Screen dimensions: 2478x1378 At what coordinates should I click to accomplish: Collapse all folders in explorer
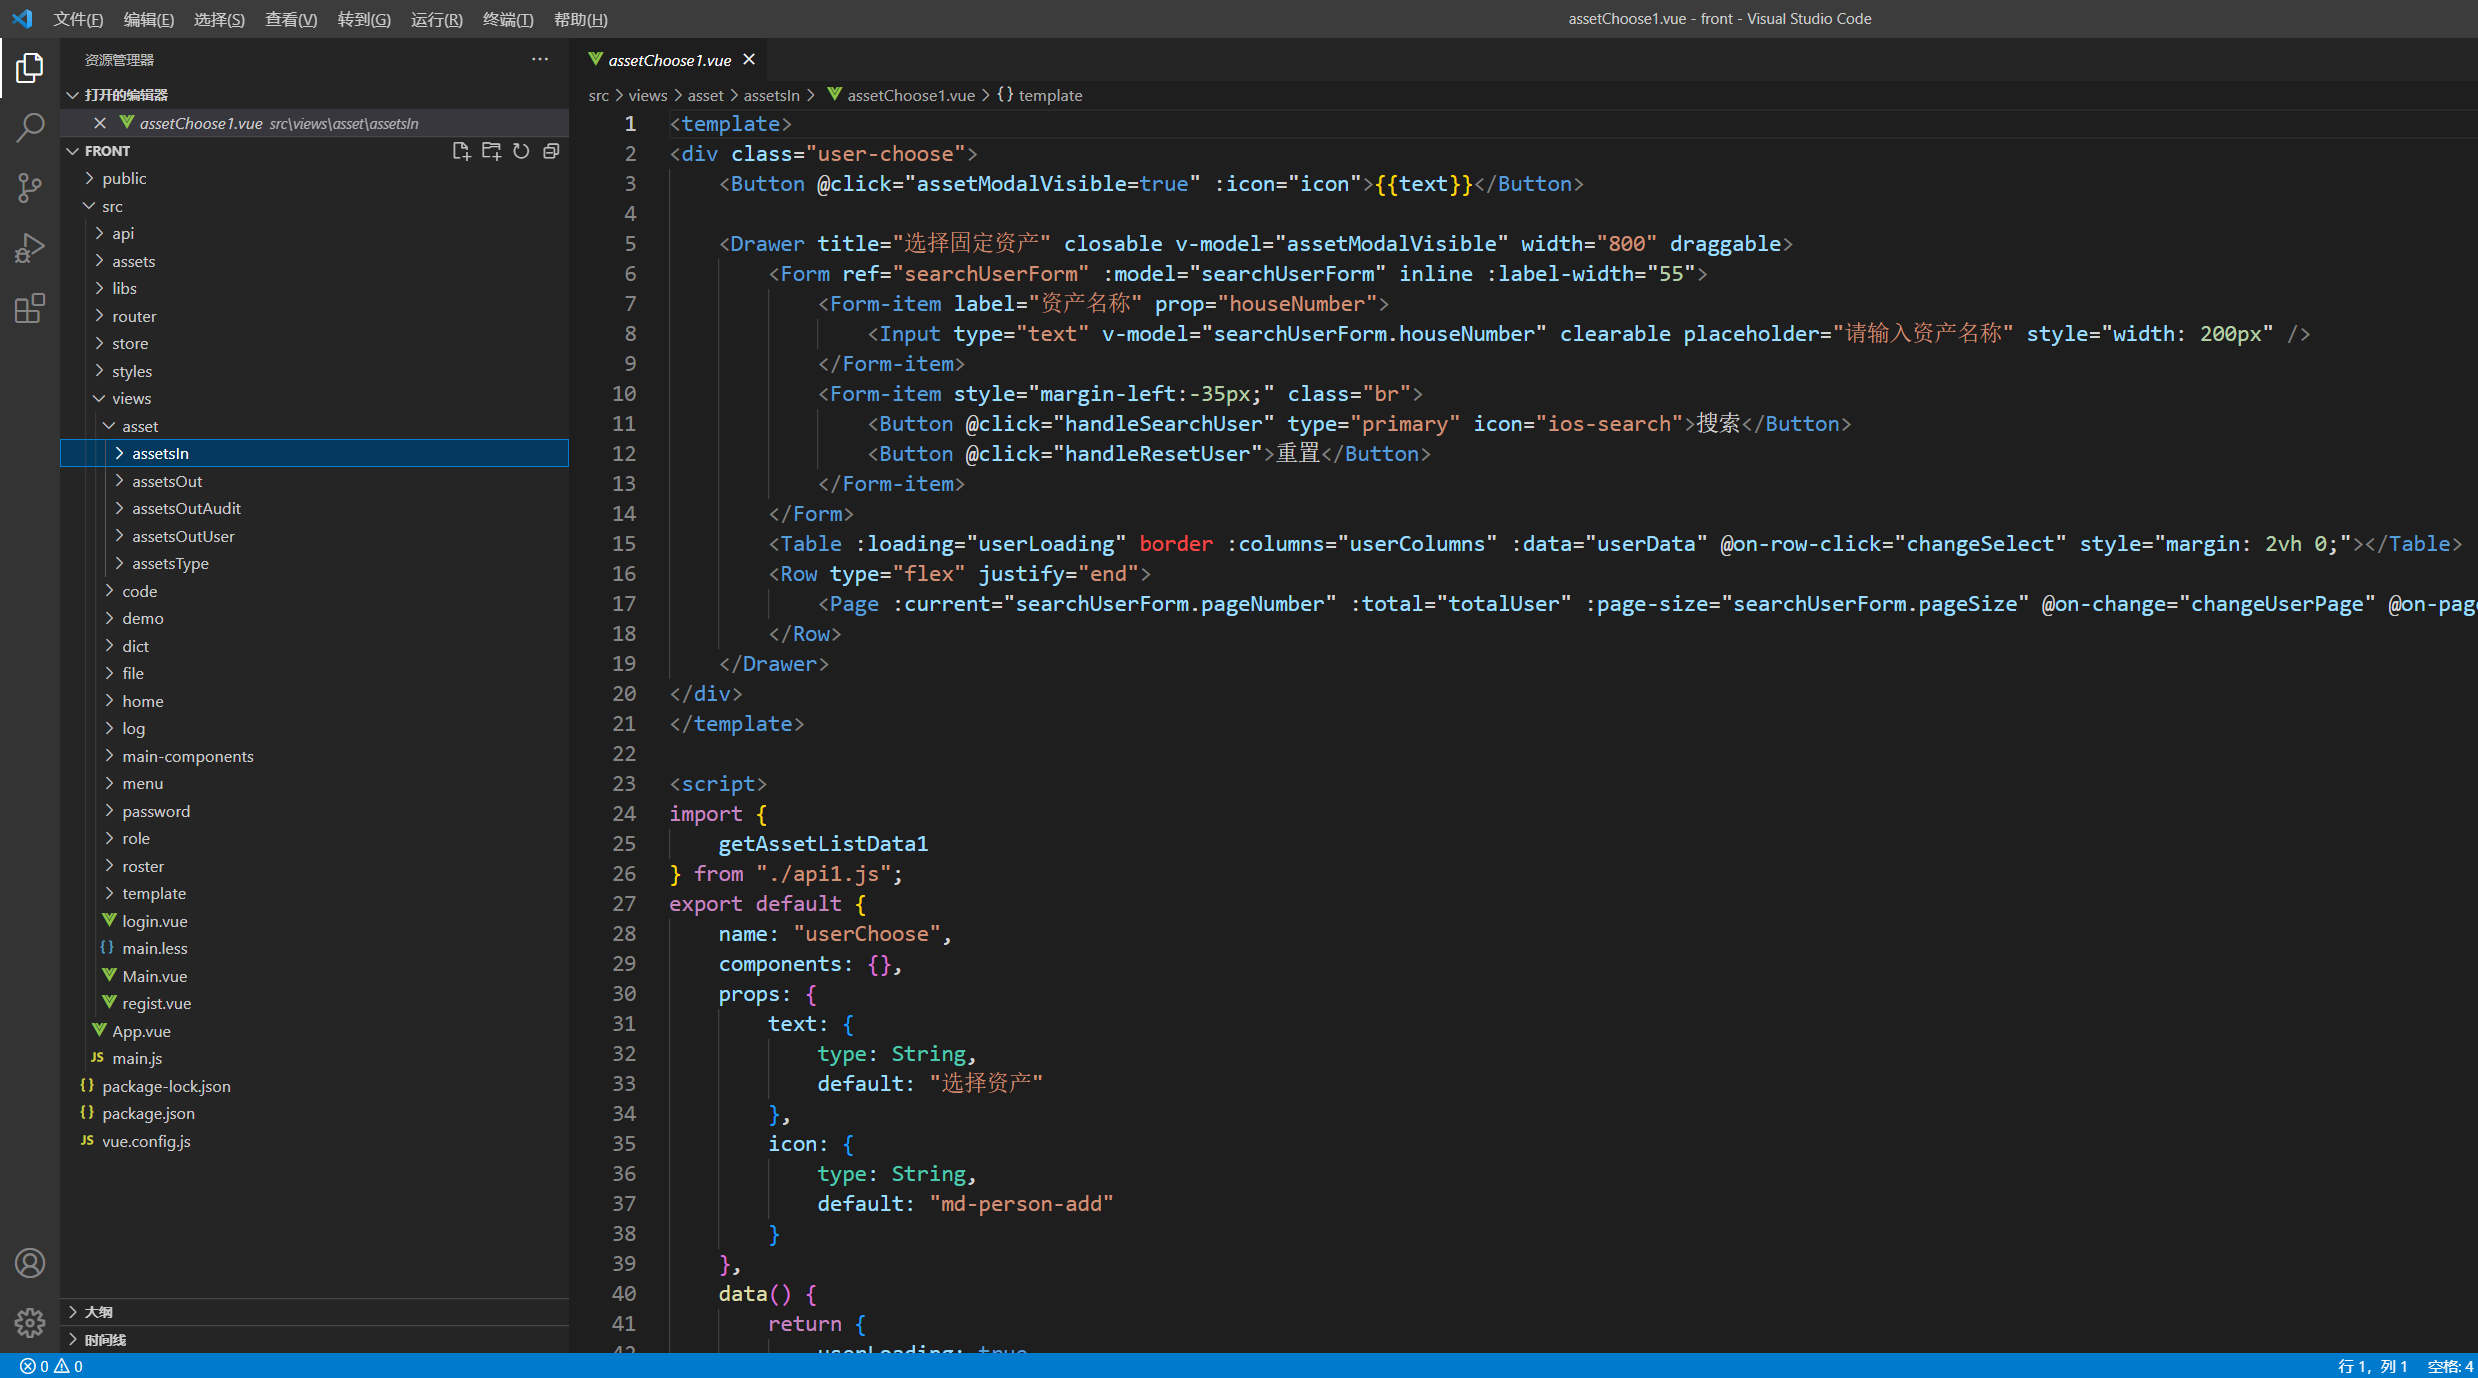pos(551,151)
